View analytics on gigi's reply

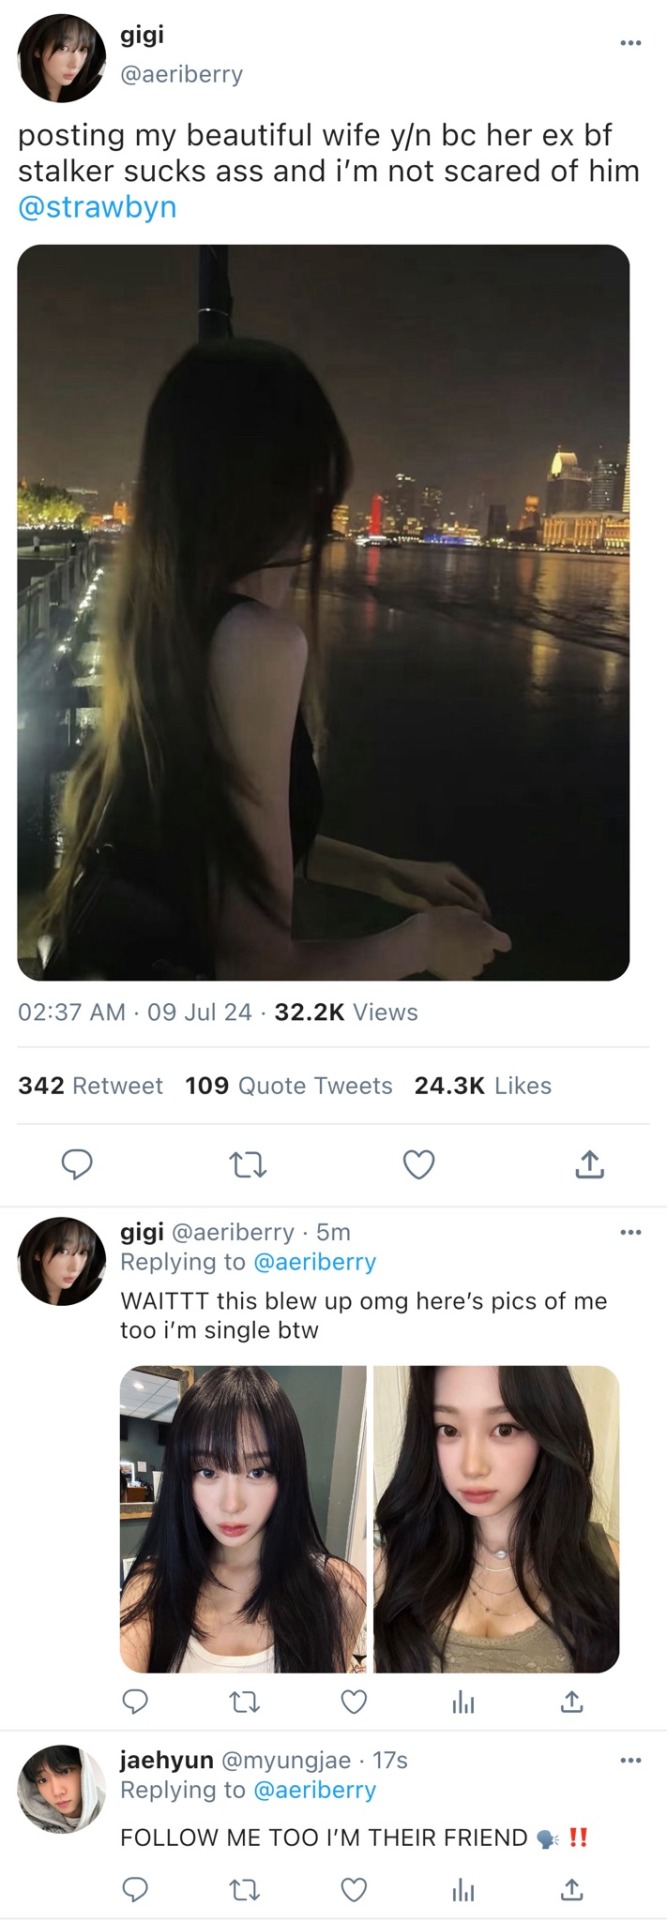click(x=463, y=1702)
